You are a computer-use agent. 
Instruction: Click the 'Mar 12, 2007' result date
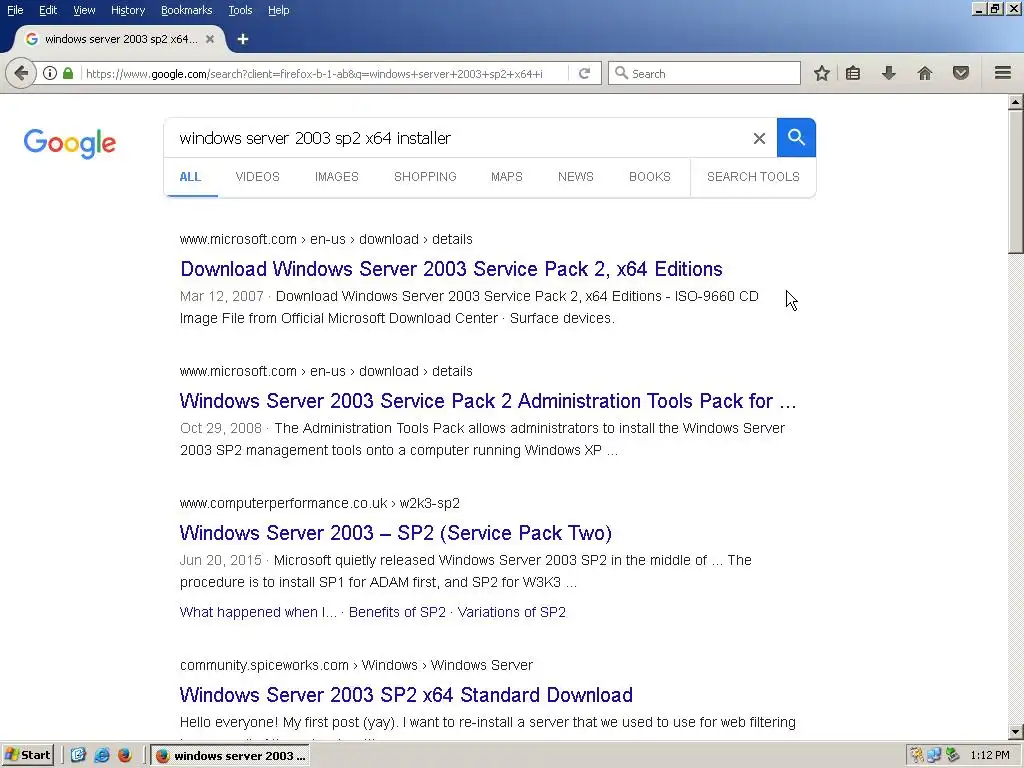[x=221, y=296]
